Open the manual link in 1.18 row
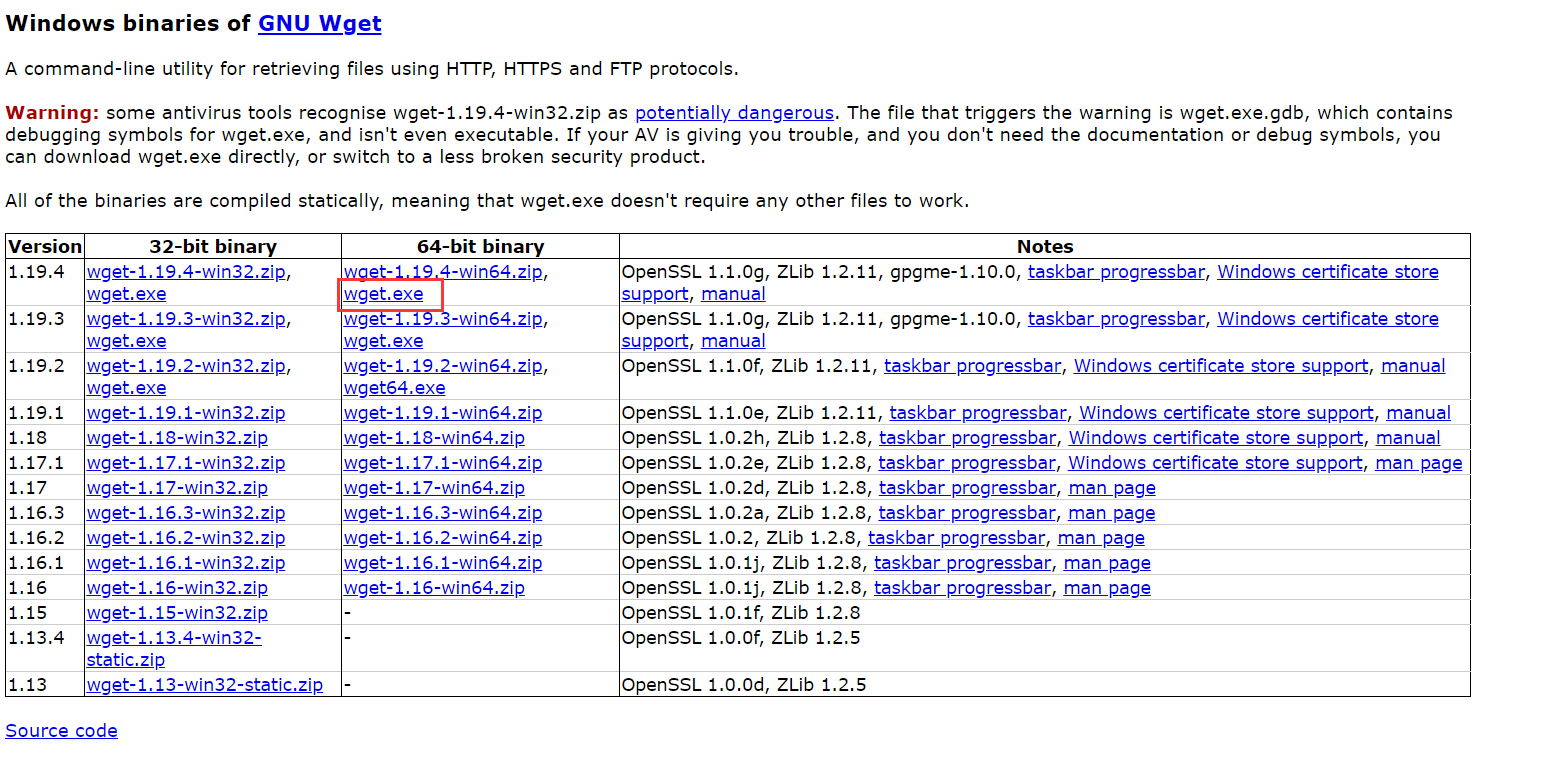 (x=1408, y=438)
